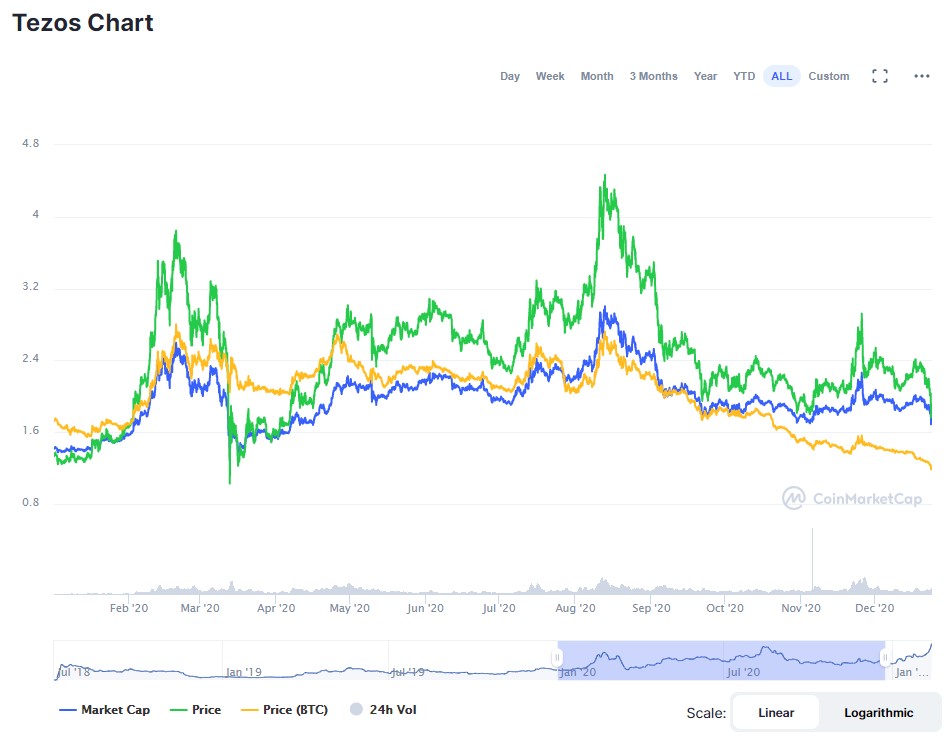Click the CoinMarketCap watermark logo
This screenshot has height=740, width=951.
852,498
